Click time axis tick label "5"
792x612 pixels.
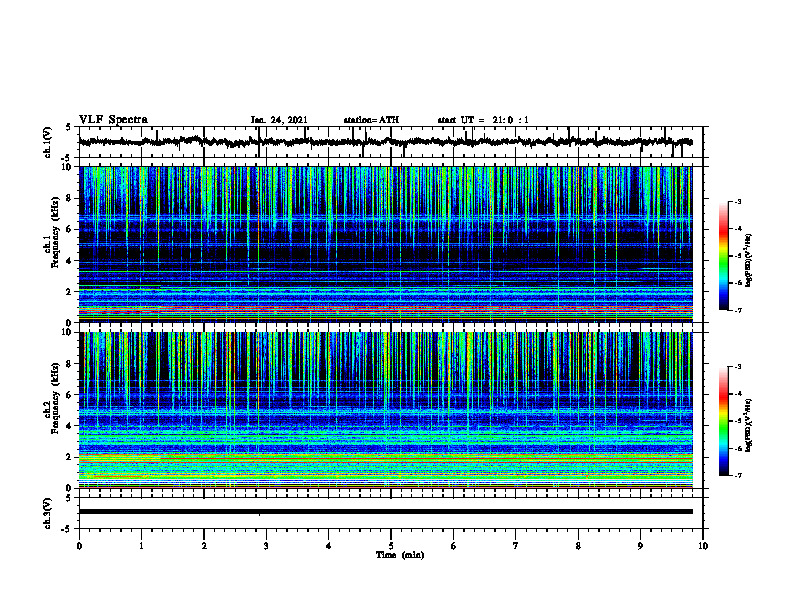click(391, 546)
